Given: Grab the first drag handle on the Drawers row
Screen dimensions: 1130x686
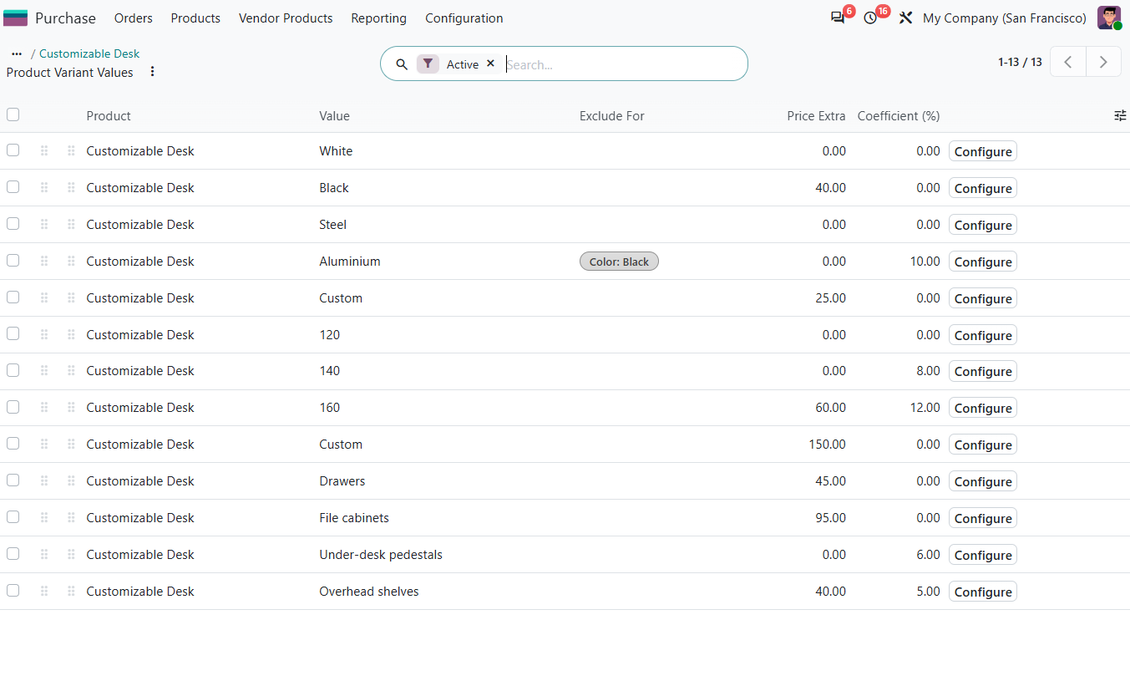Looking at the screenshot, I should tap(44, 481).
